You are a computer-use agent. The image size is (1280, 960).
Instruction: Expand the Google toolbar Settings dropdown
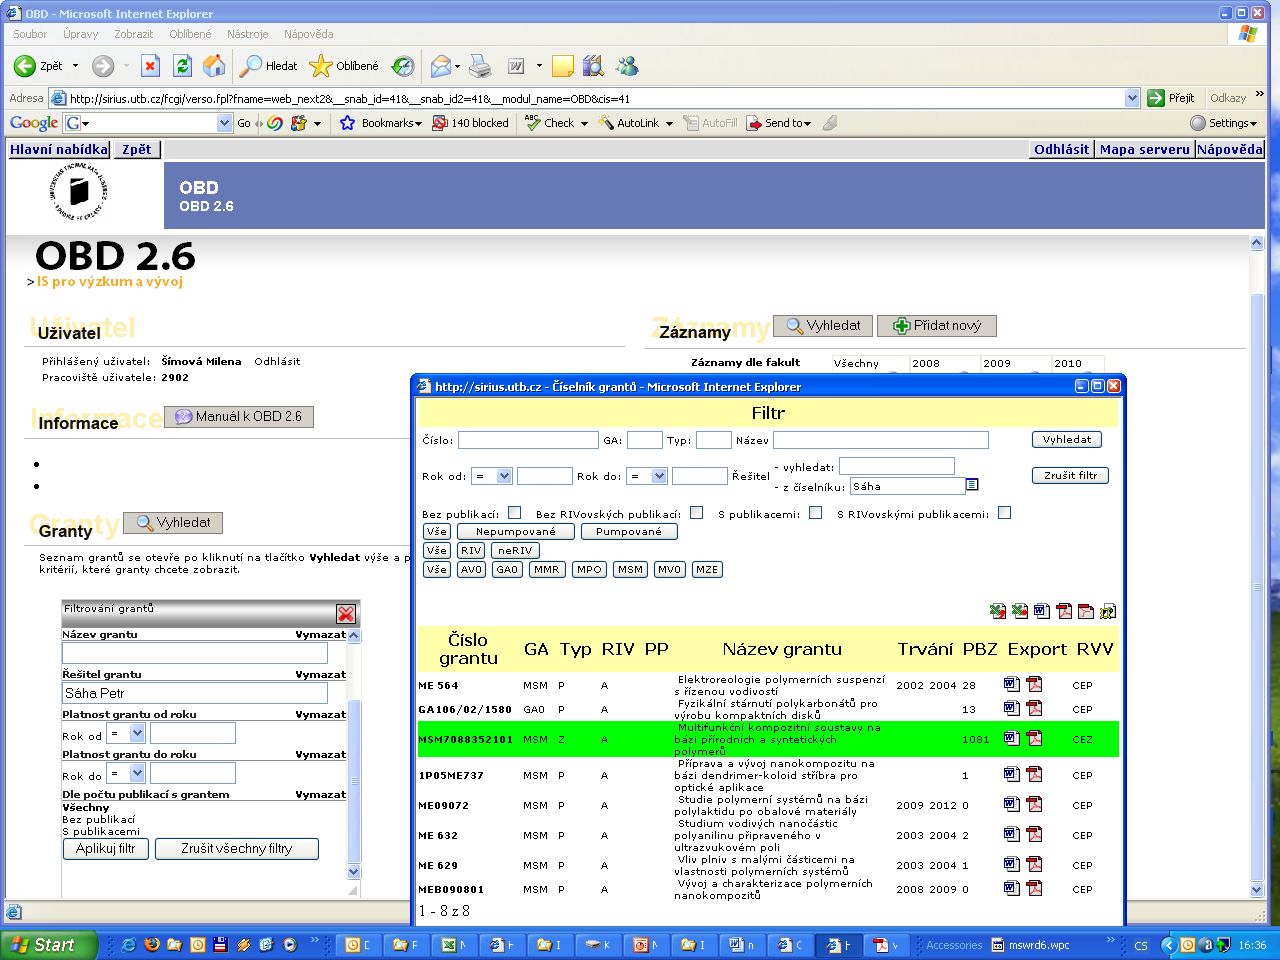click(1253, 124)
